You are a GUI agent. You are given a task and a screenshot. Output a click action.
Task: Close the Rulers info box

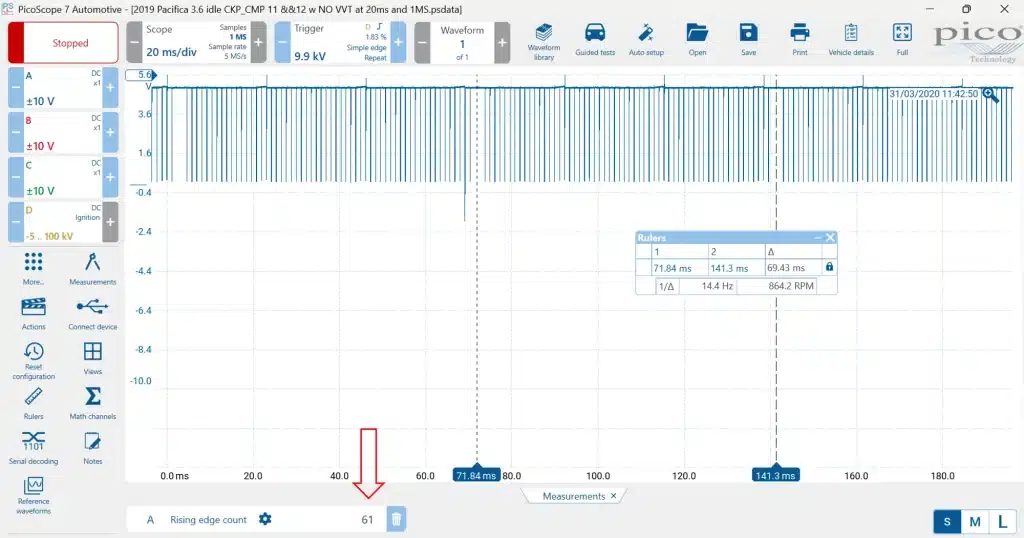830,238
